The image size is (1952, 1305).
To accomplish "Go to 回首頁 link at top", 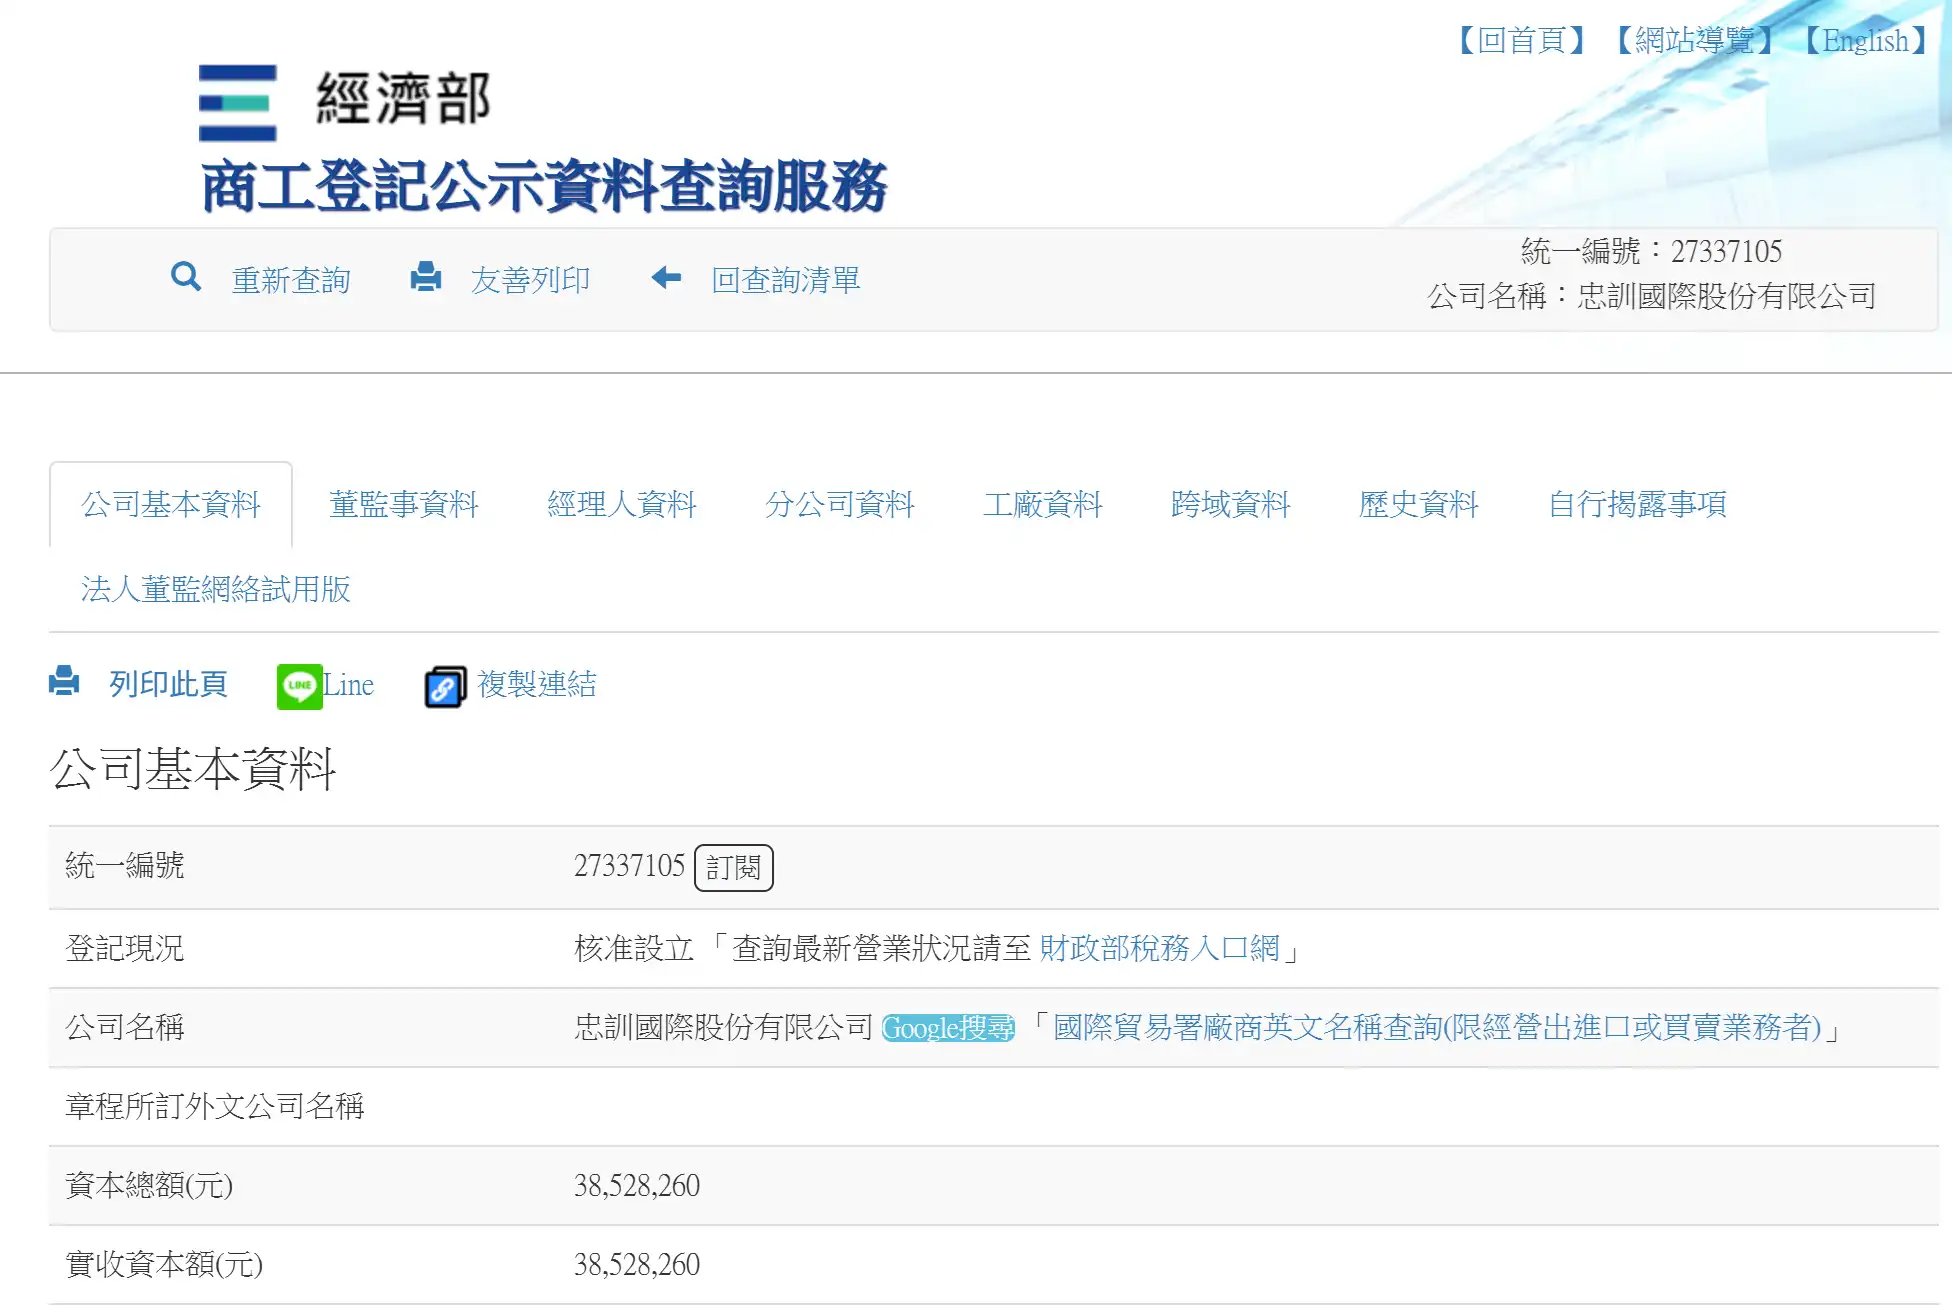I will pos(1522,41).
